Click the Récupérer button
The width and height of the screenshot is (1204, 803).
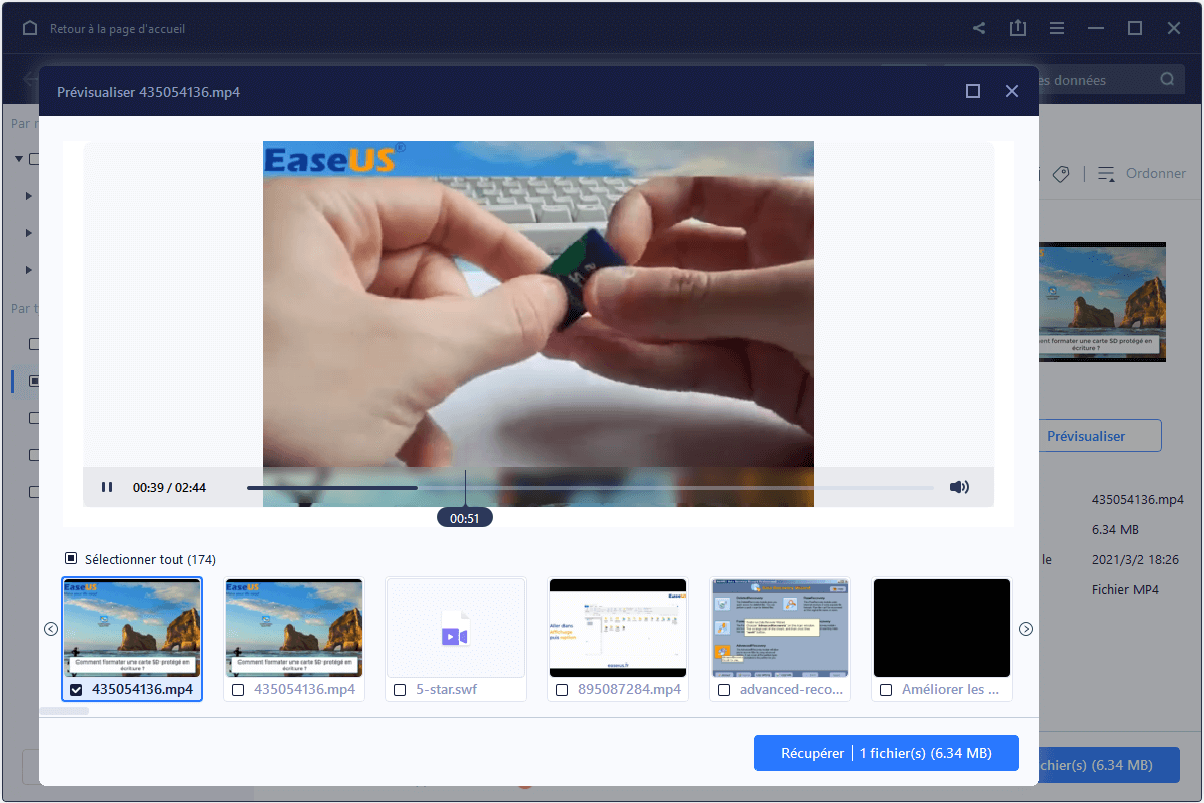tap(886, 753)
